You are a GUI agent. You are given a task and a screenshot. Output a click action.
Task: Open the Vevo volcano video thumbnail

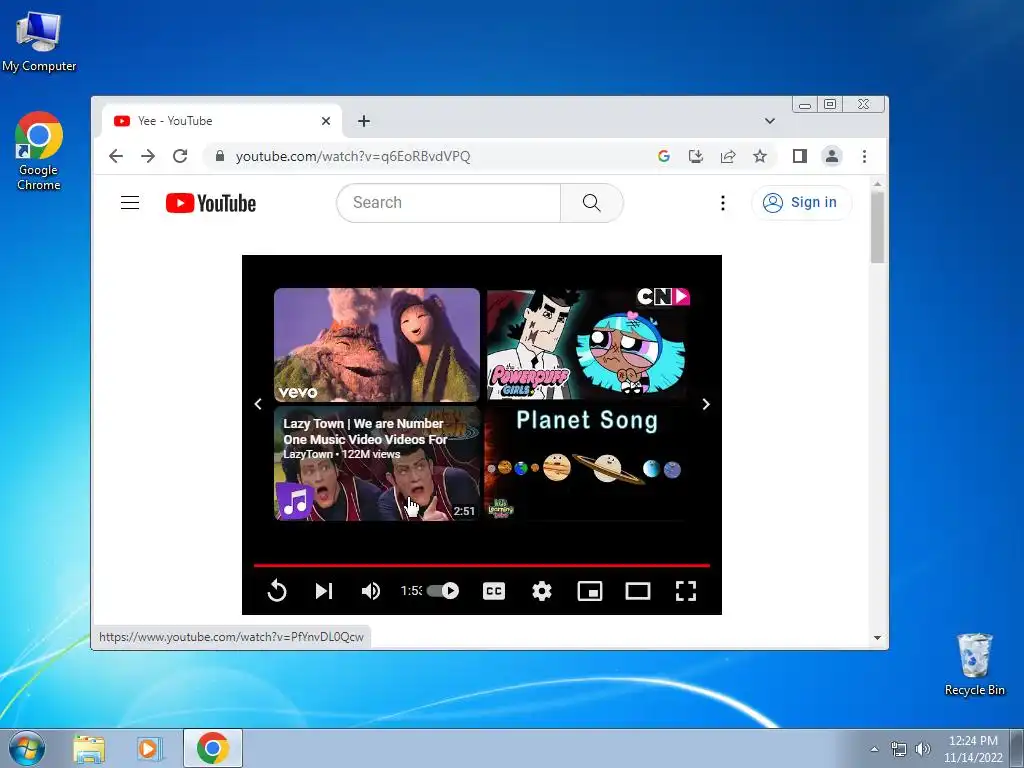pos(377,345)
